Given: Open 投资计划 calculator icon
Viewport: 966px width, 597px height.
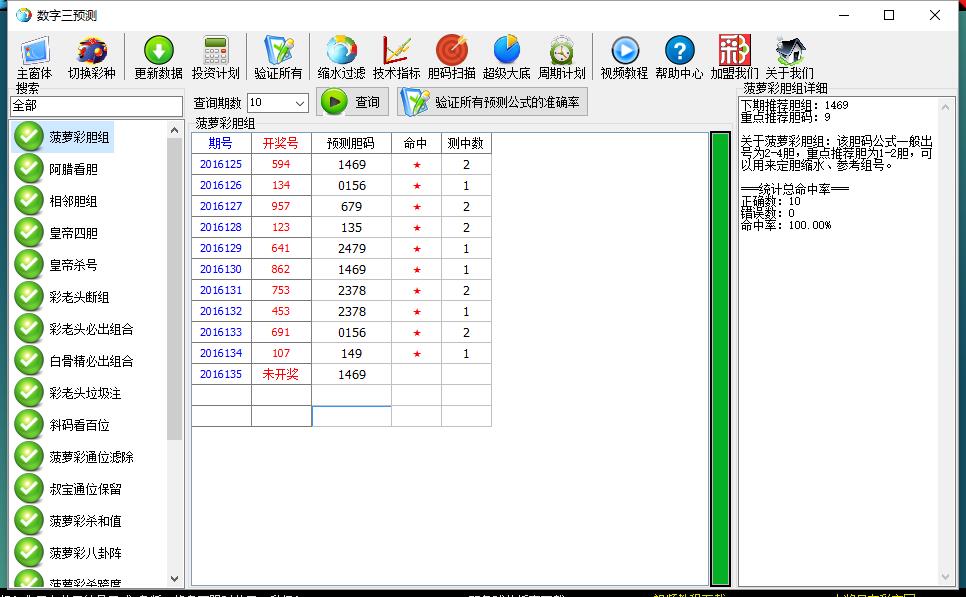Looking at the screenshot, I should pyautogui.click(x=215, y=57).
